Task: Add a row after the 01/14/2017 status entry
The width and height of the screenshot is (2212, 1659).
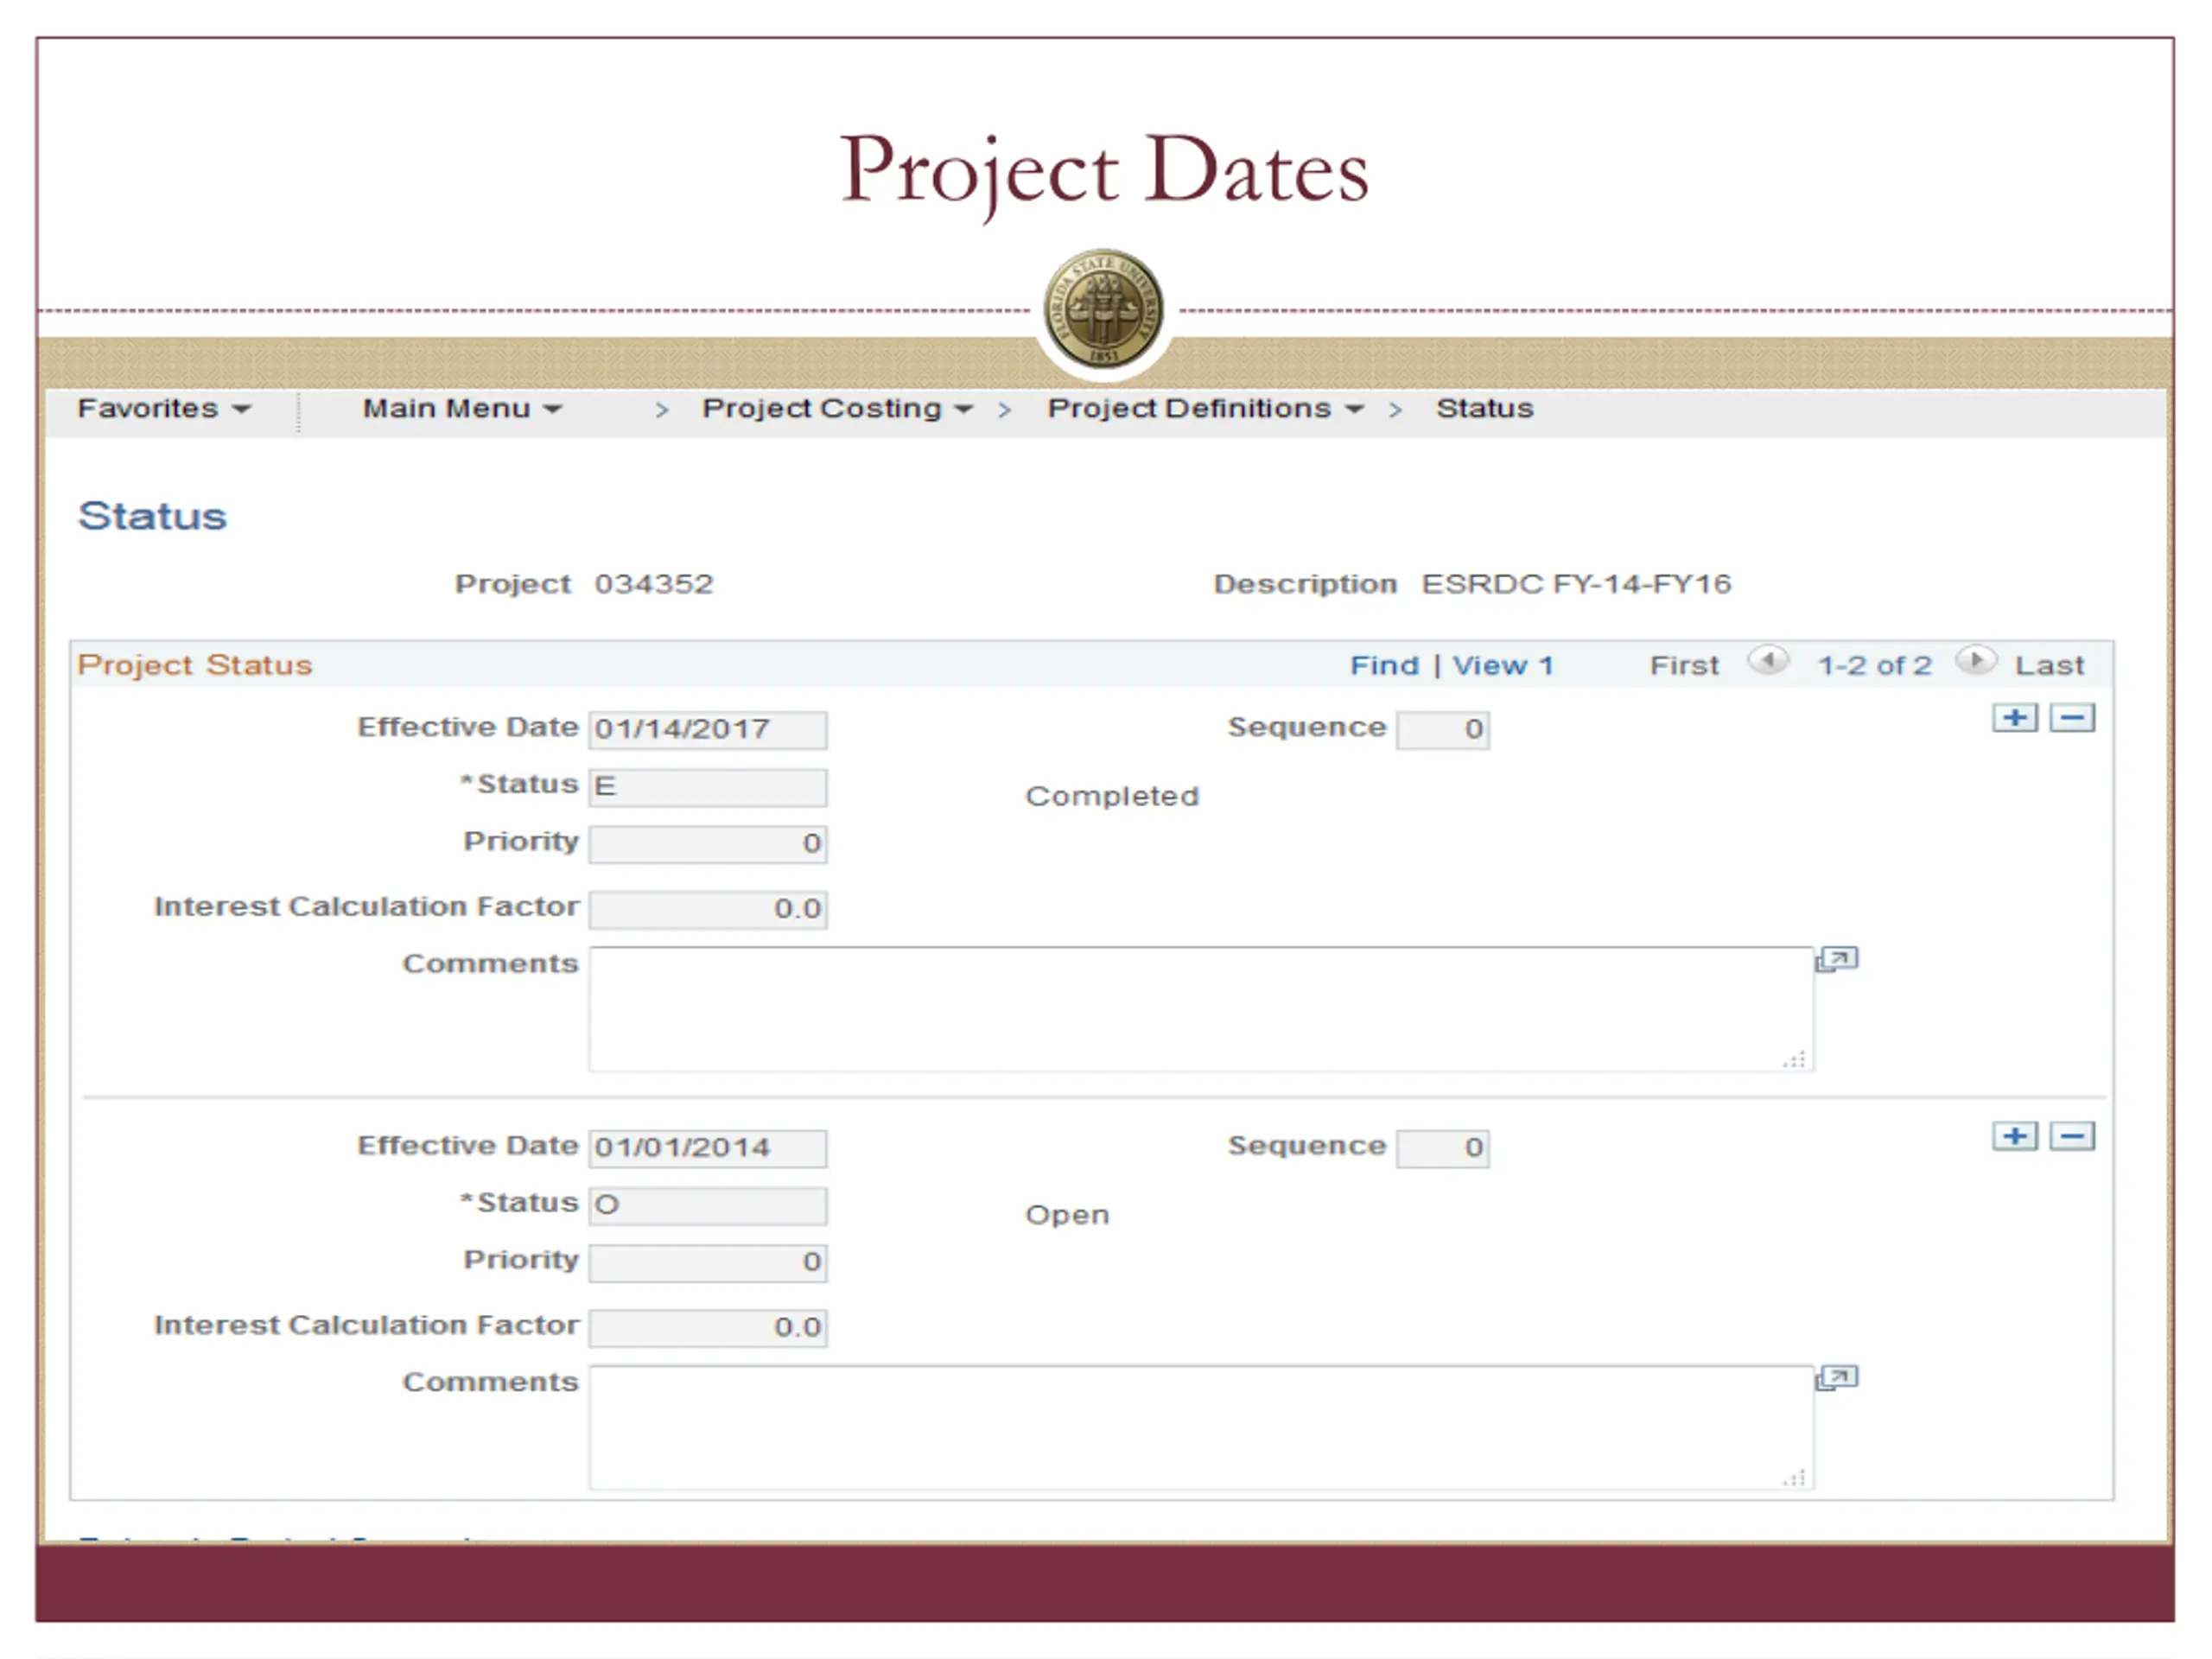Action: click(2014, 718)
